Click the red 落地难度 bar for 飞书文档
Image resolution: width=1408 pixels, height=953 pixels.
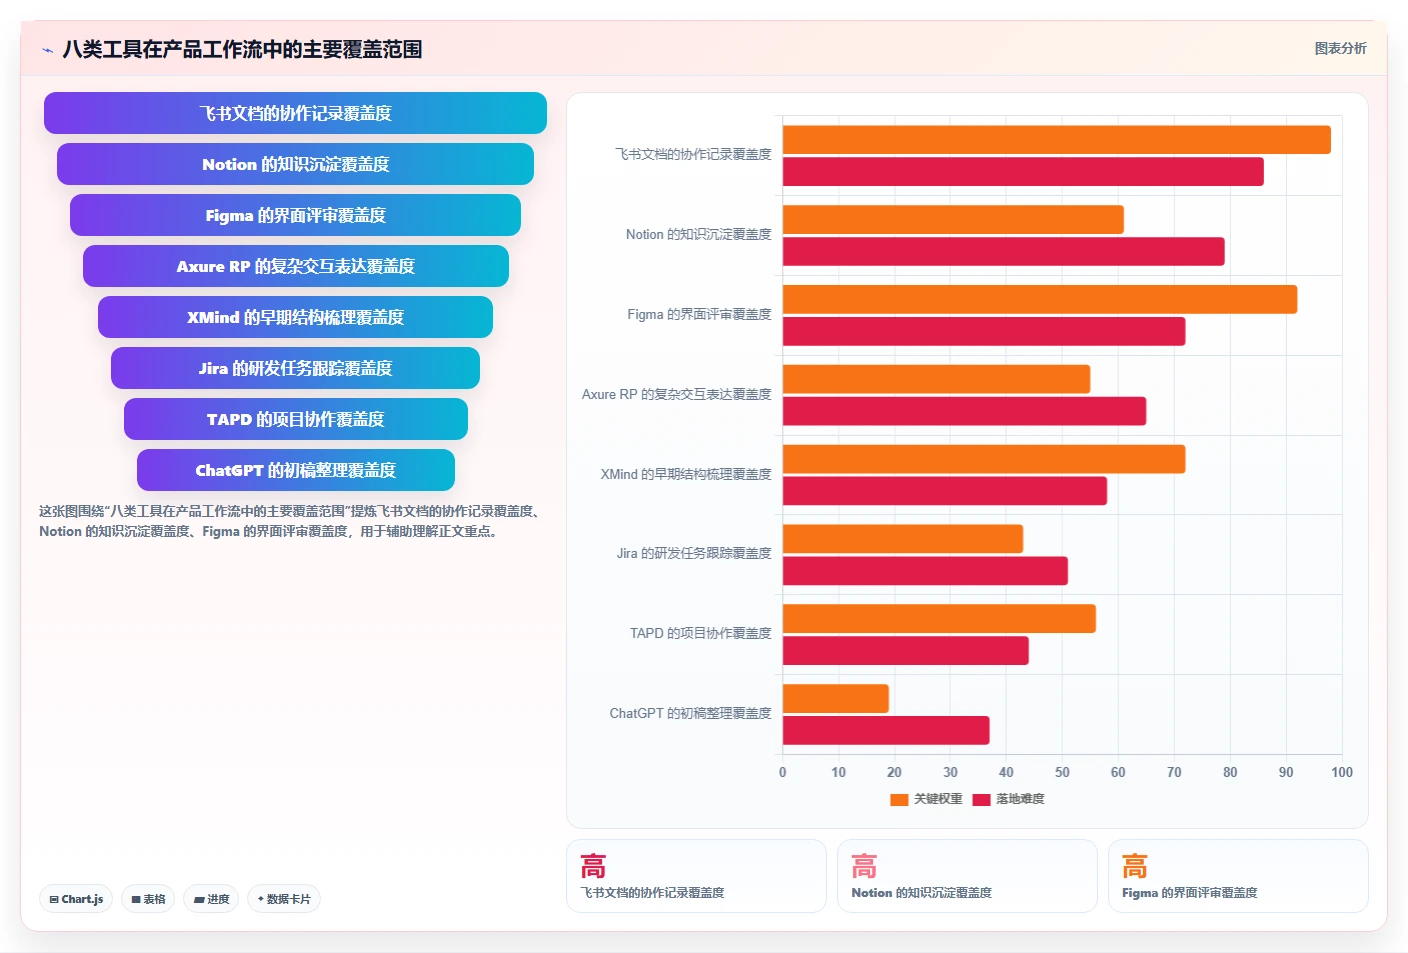click(1023, 172)
